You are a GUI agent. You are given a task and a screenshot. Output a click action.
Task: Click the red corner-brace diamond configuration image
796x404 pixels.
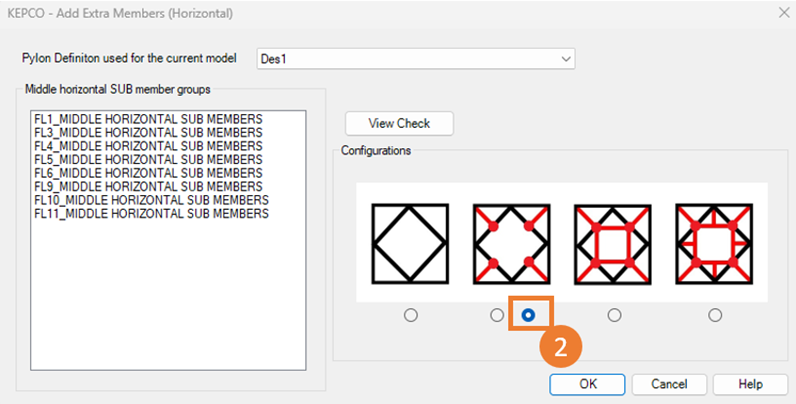[511, 241]
